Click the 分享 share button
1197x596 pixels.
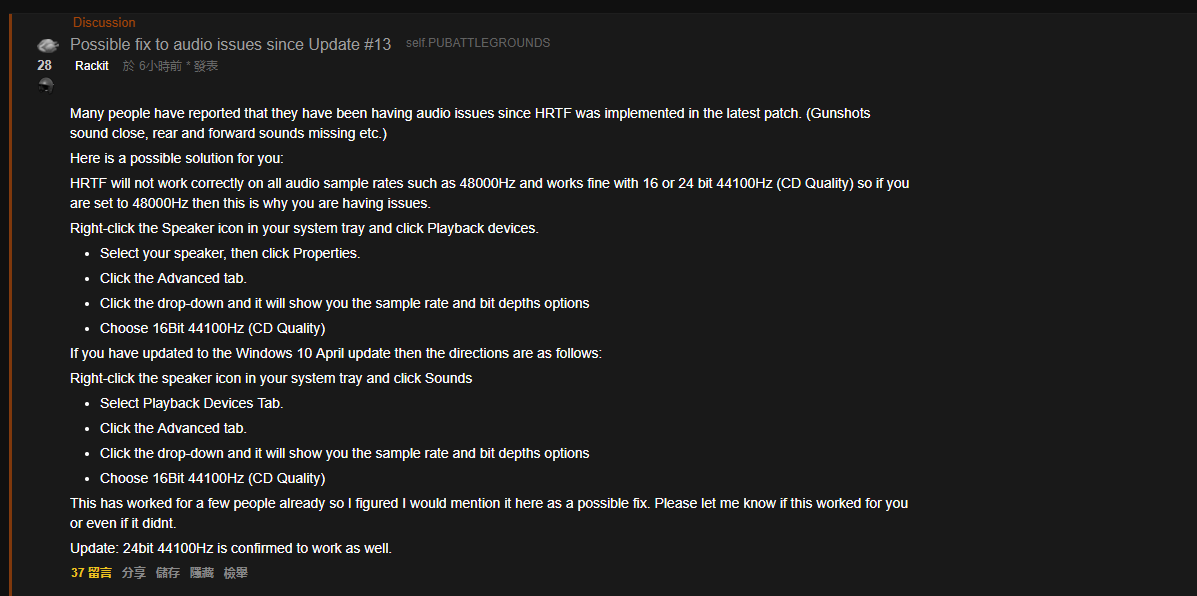click(x=134, y=572)
